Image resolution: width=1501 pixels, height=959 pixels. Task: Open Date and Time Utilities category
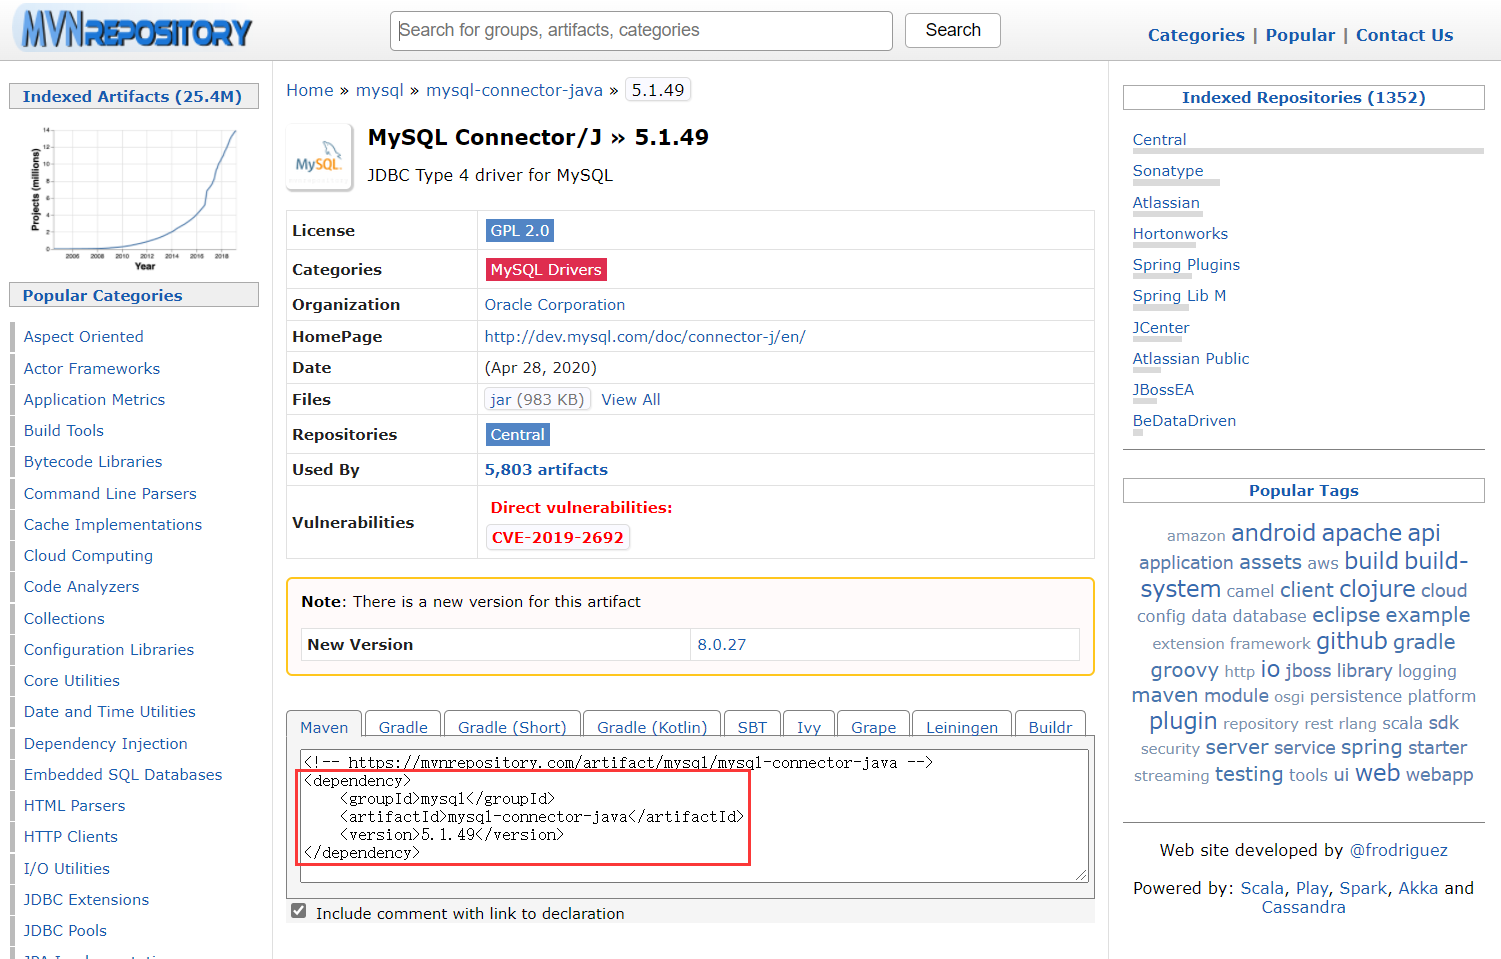point(110,711)
